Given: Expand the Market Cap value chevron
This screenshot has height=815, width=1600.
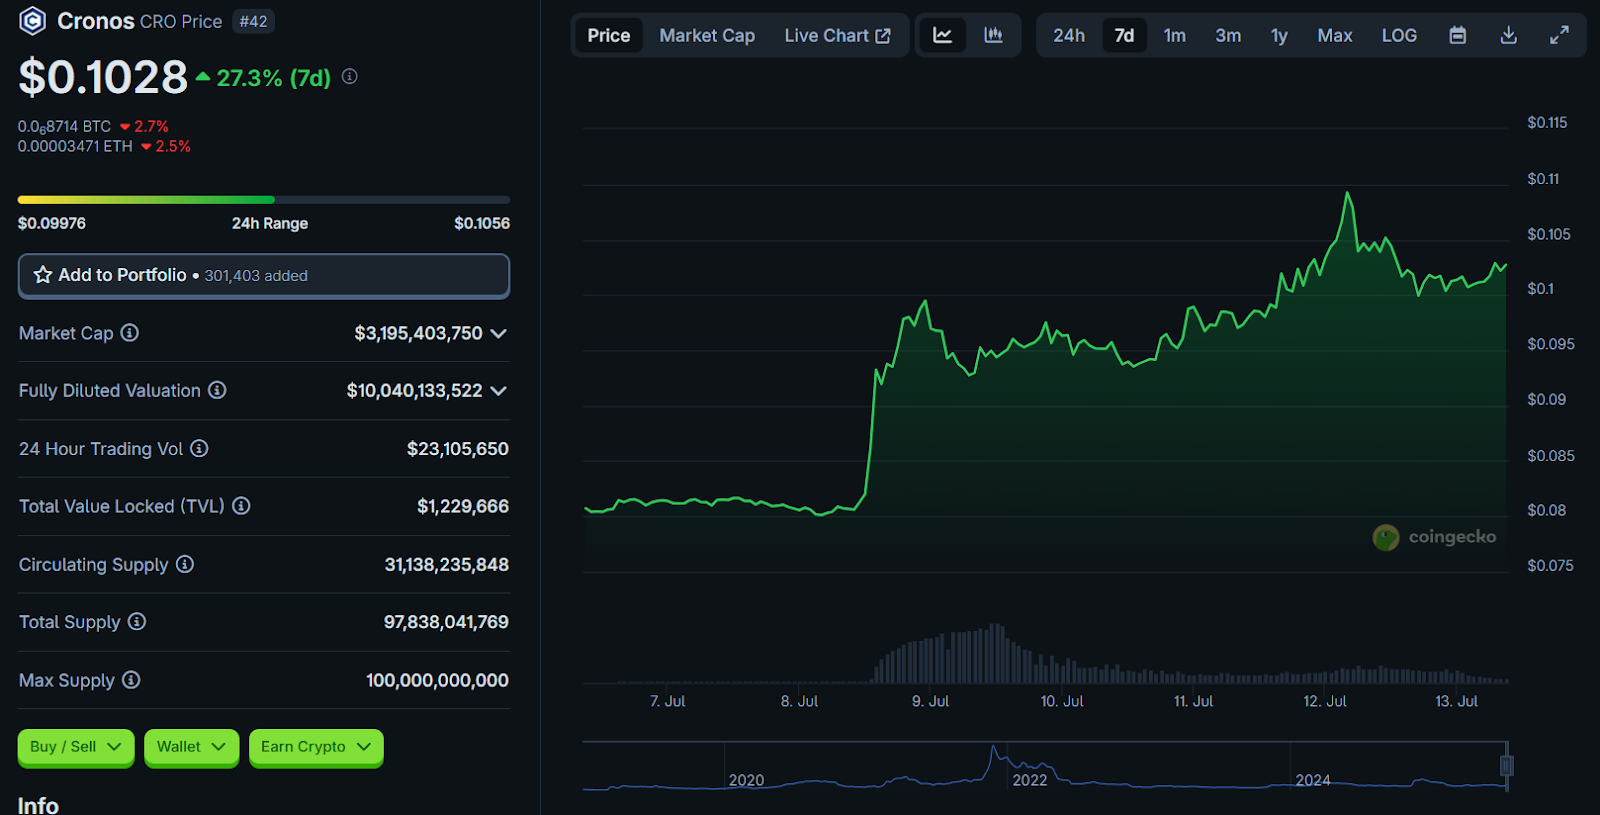Looking at the screenshot, I should [498, 333].
